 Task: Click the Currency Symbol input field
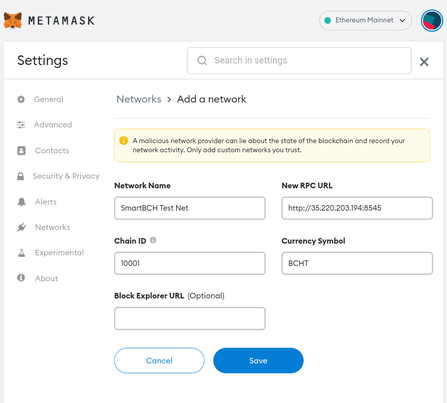coord(357,263)
